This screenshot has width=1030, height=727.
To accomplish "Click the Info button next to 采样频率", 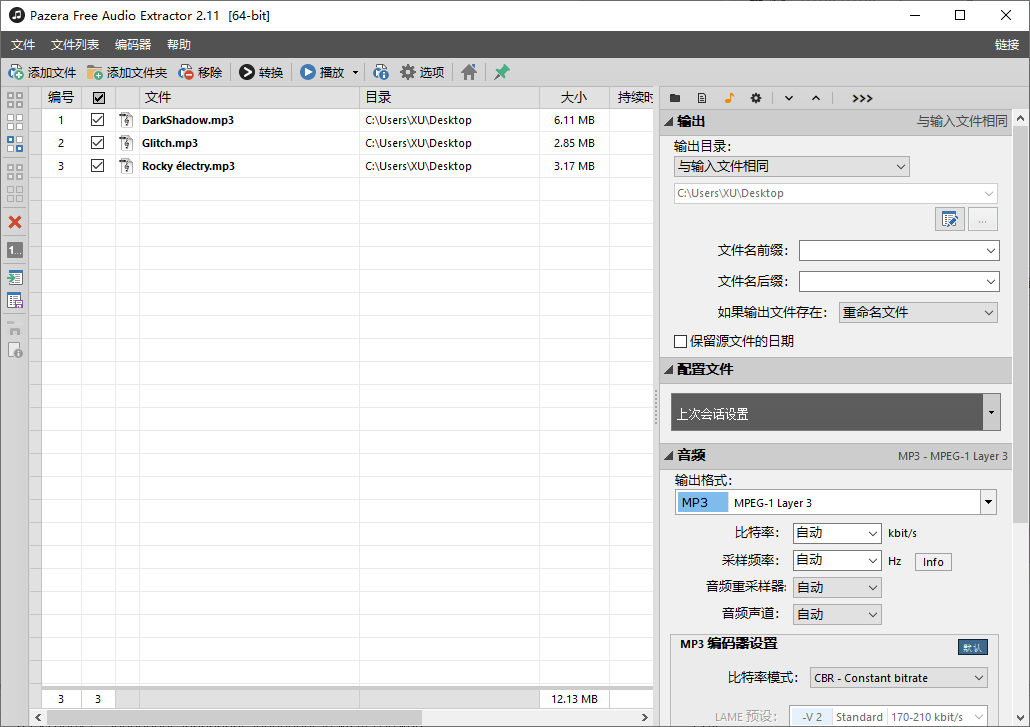I will [x=933, y=562].
